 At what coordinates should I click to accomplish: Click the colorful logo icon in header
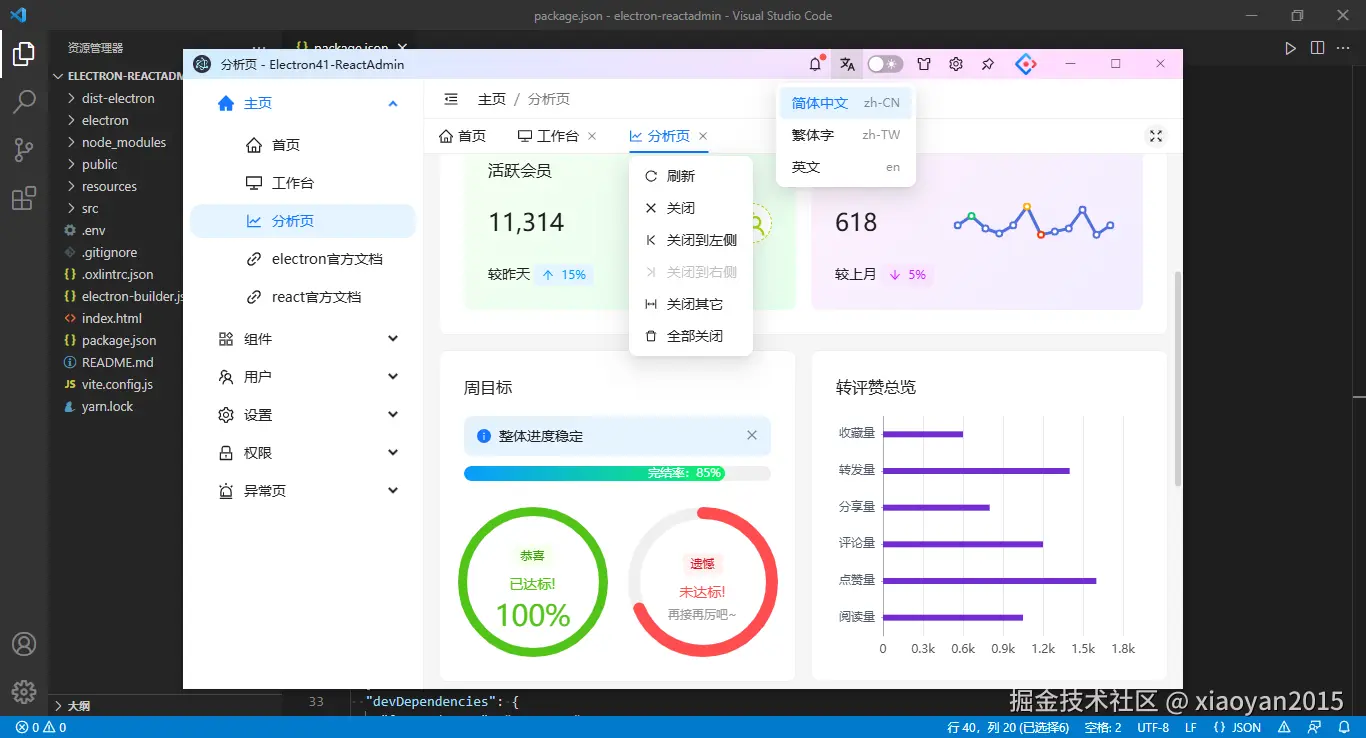coord(1026,64)
